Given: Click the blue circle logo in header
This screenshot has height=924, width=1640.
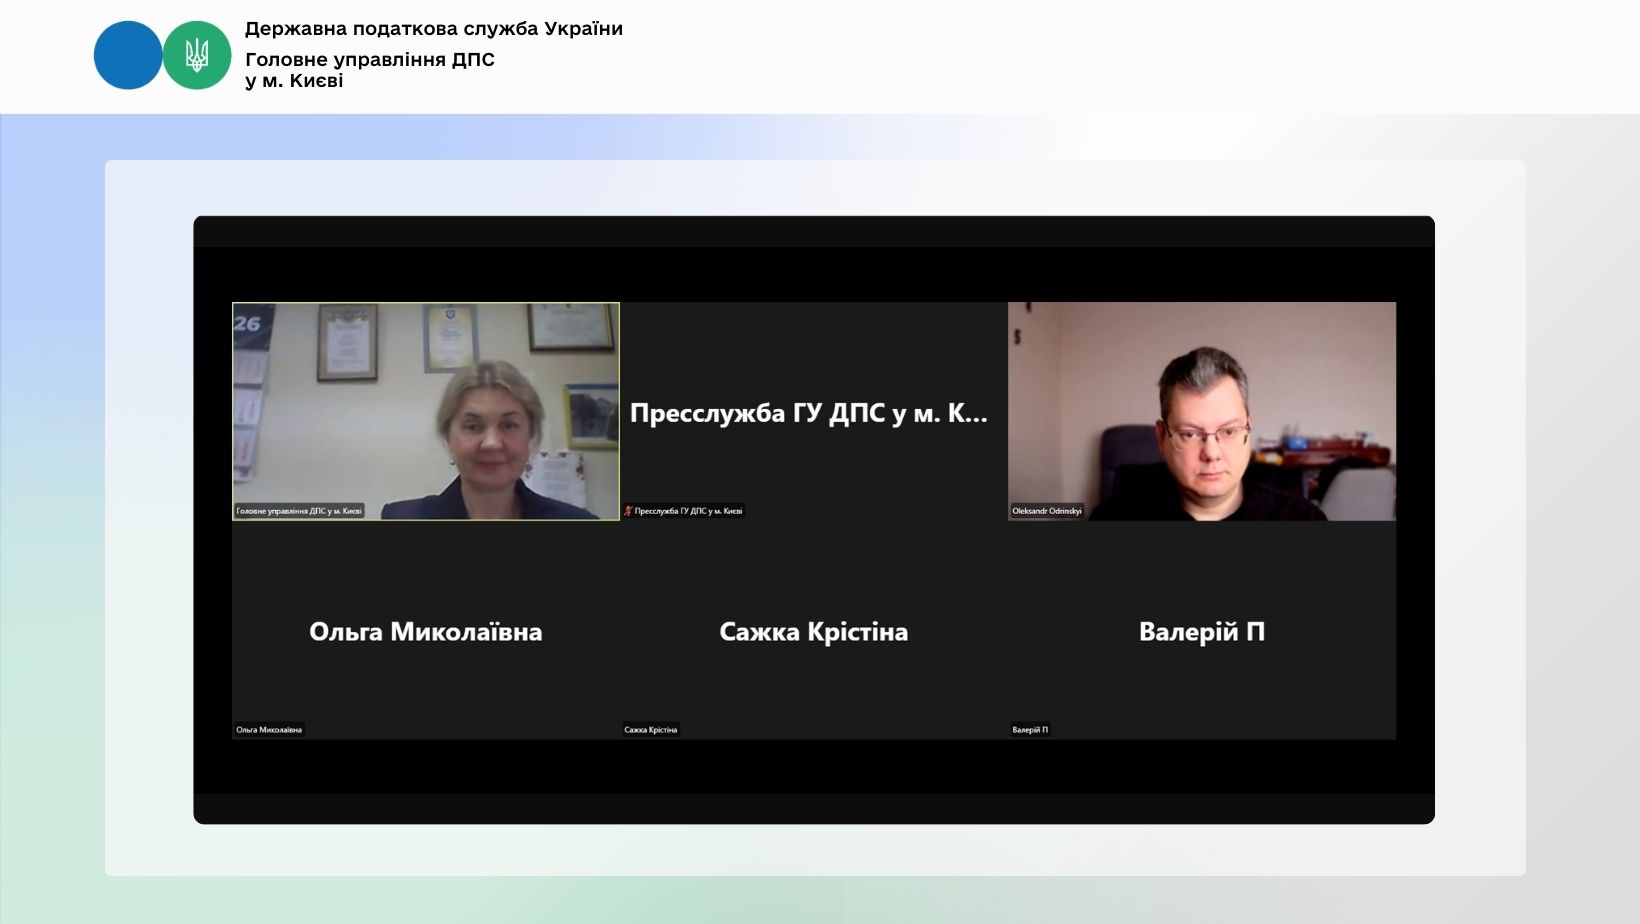Looking at the screenshot, I should (x=127, y=56).
